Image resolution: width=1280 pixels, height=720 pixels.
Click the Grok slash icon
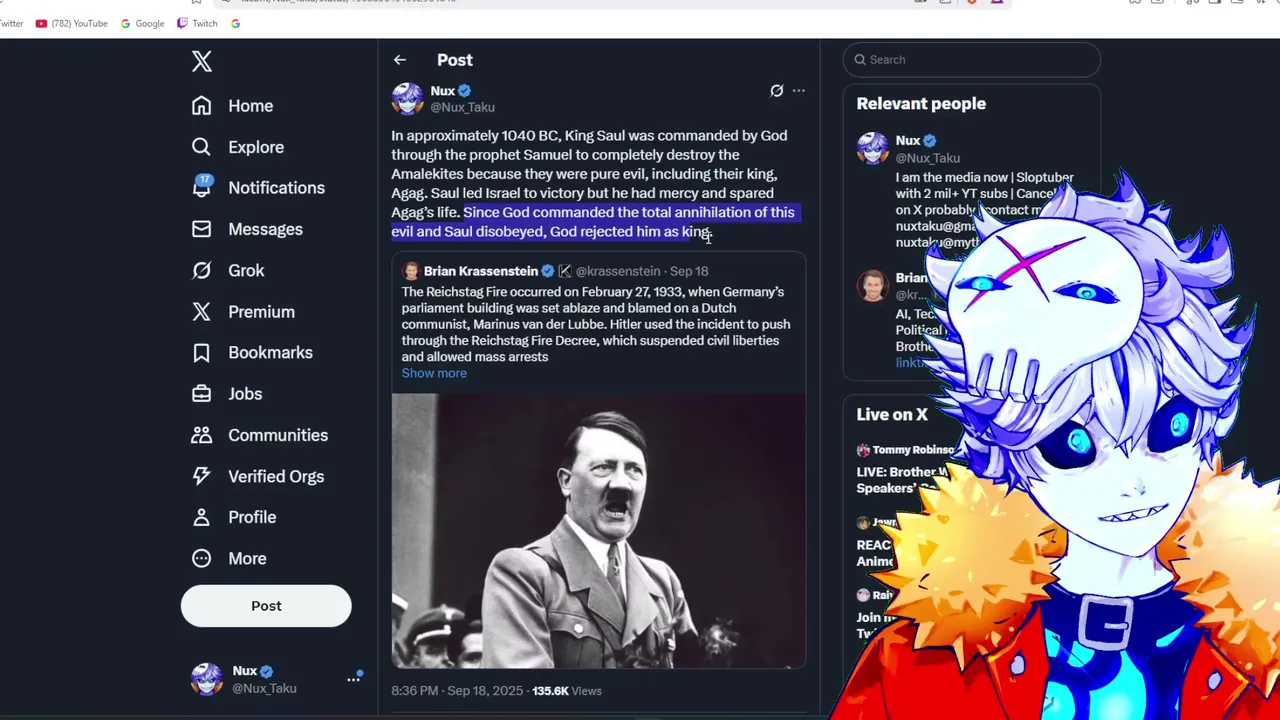[202, 270]
